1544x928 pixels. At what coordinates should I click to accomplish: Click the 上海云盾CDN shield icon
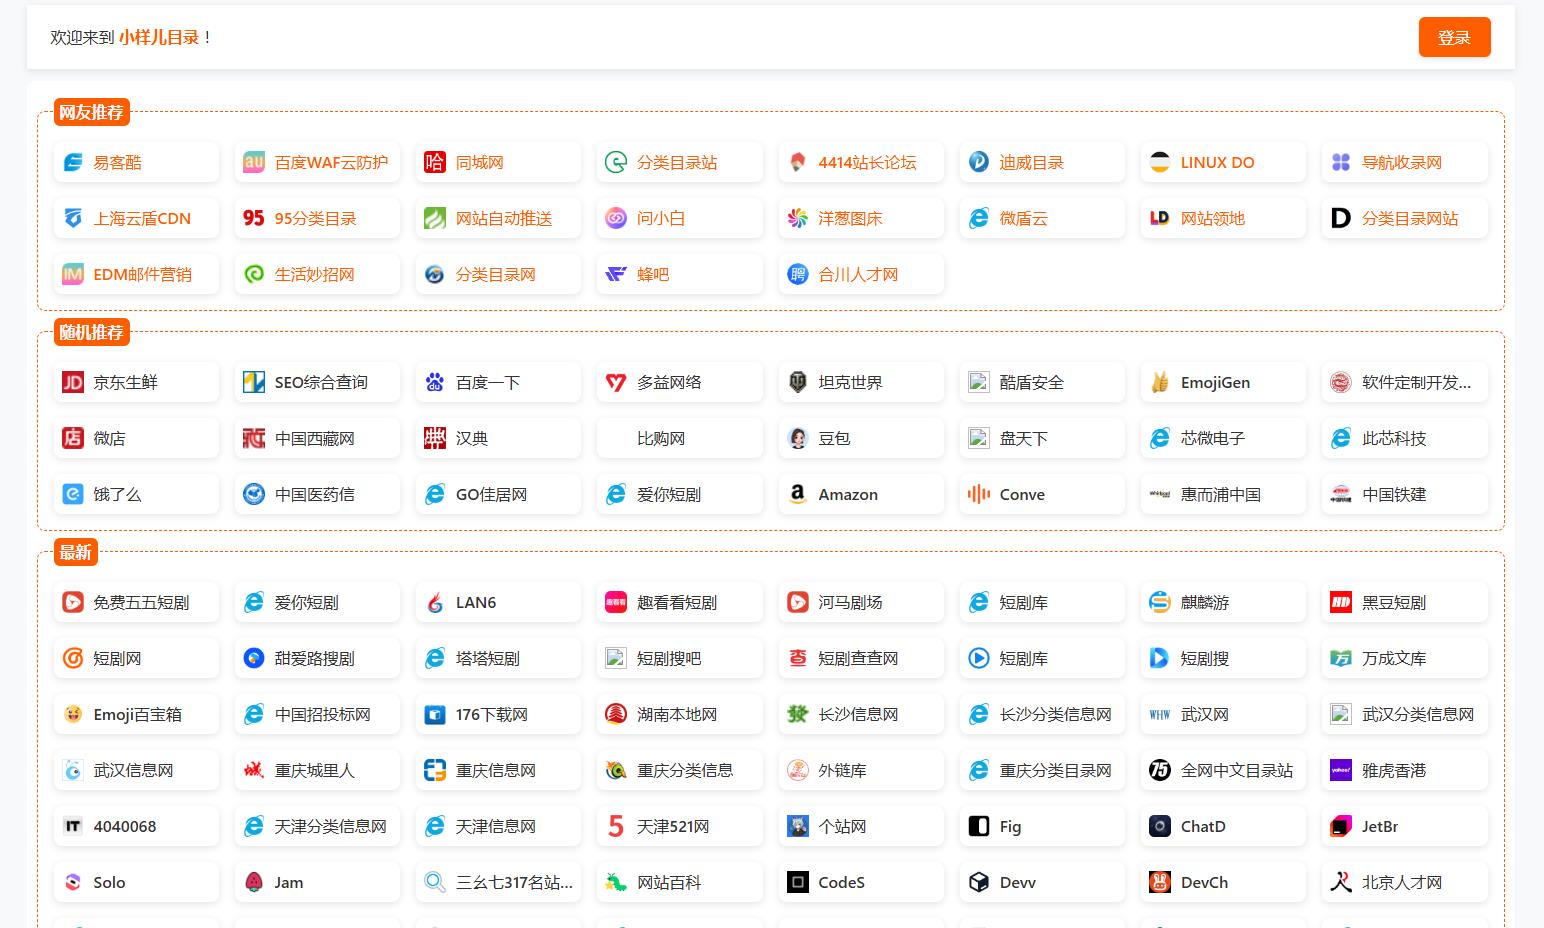(73, 218)
